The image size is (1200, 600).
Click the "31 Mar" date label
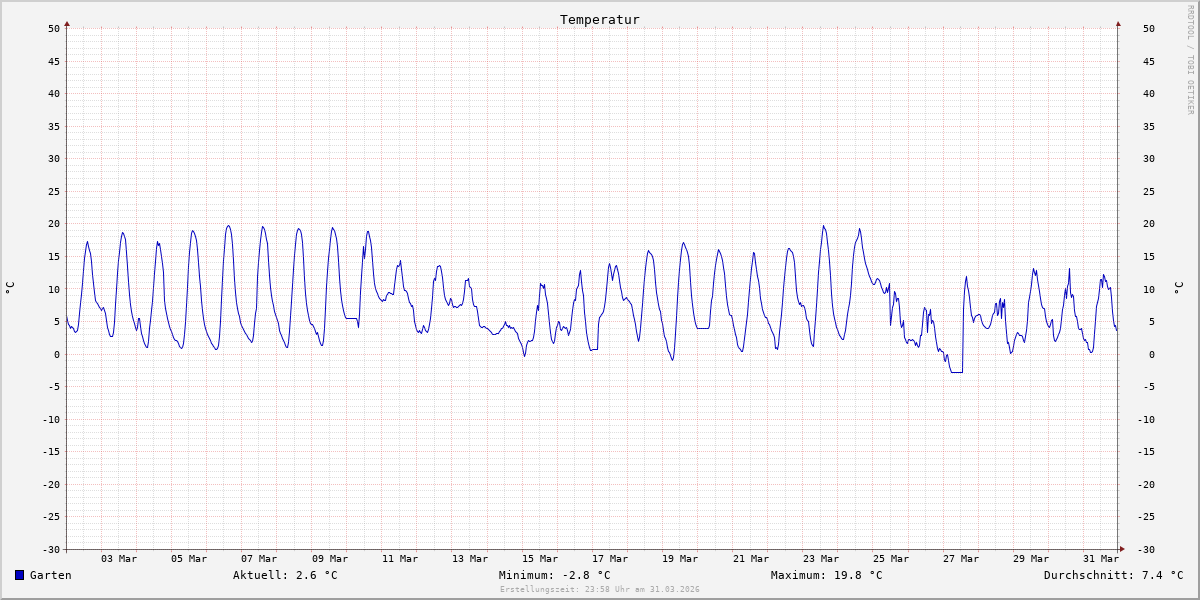pos(1101,559)
